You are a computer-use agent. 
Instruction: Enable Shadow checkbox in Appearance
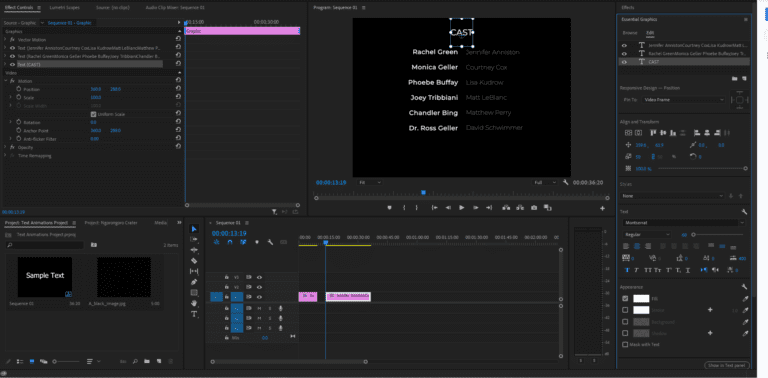point(625,333)
